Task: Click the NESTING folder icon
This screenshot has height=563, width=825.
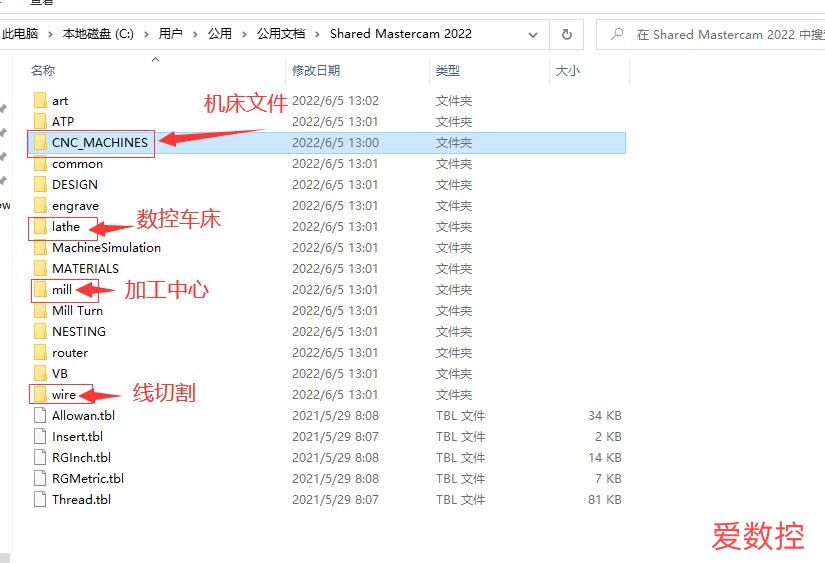Action: [x=40, y=331]
